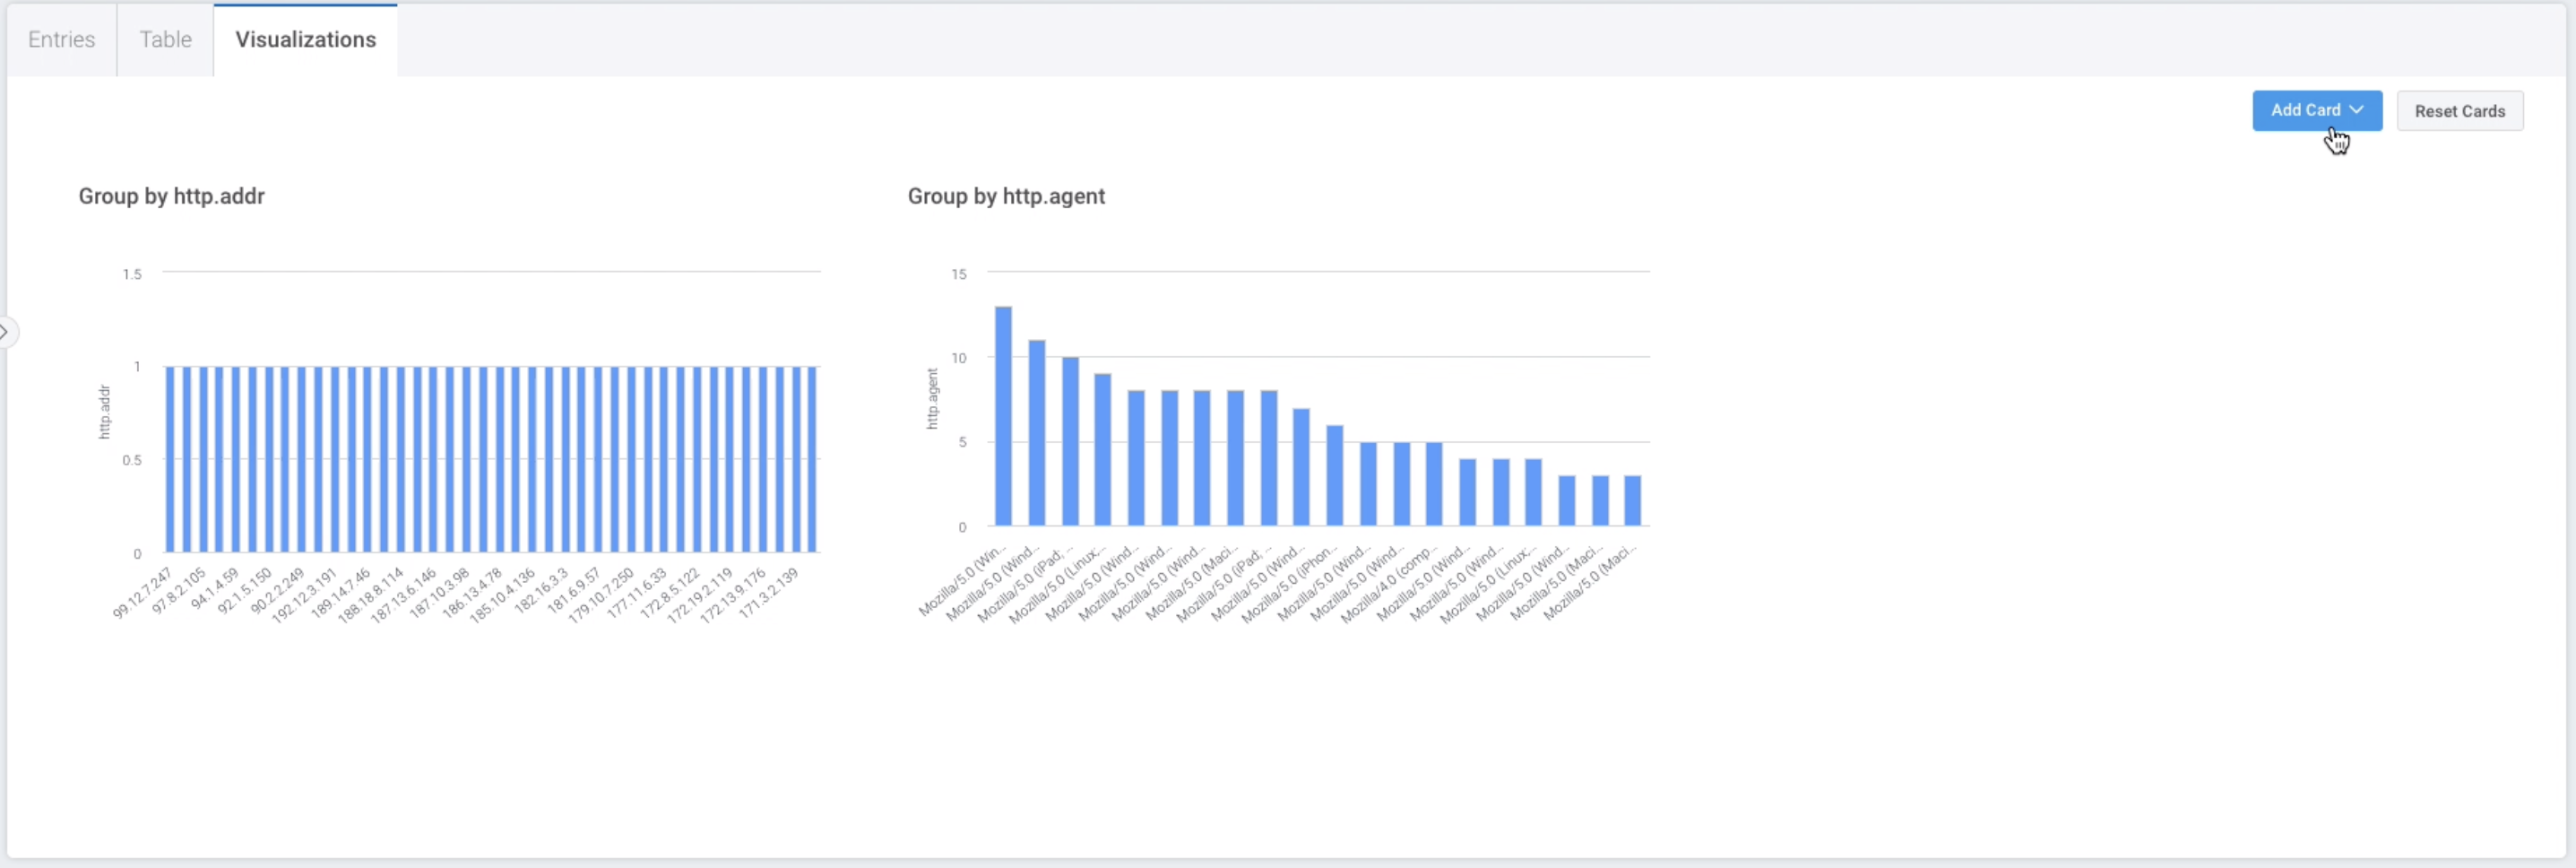Click the vertical http.agent y-axis title
The height and width of the screenshot is (868, 2576).
pos(932,398)
